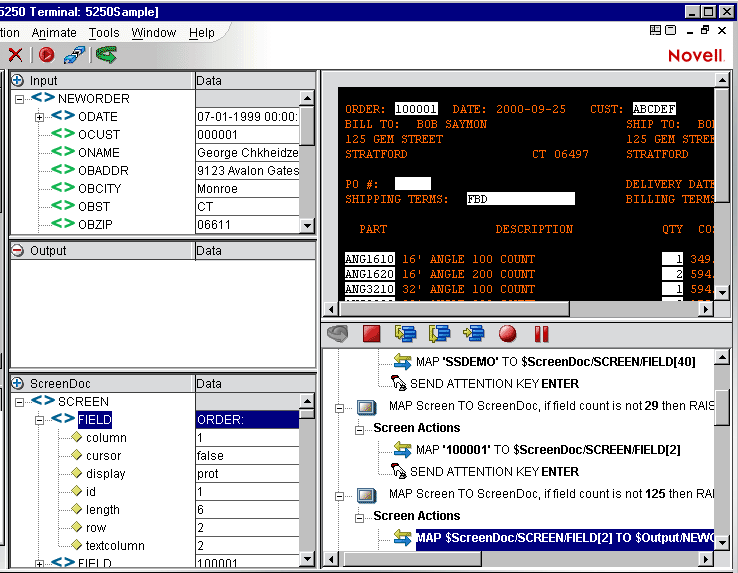Image resolution: width=738 pixels, height=573 pixels.
Task: Click the blue connection icon in toolbar
Action: 74,55
